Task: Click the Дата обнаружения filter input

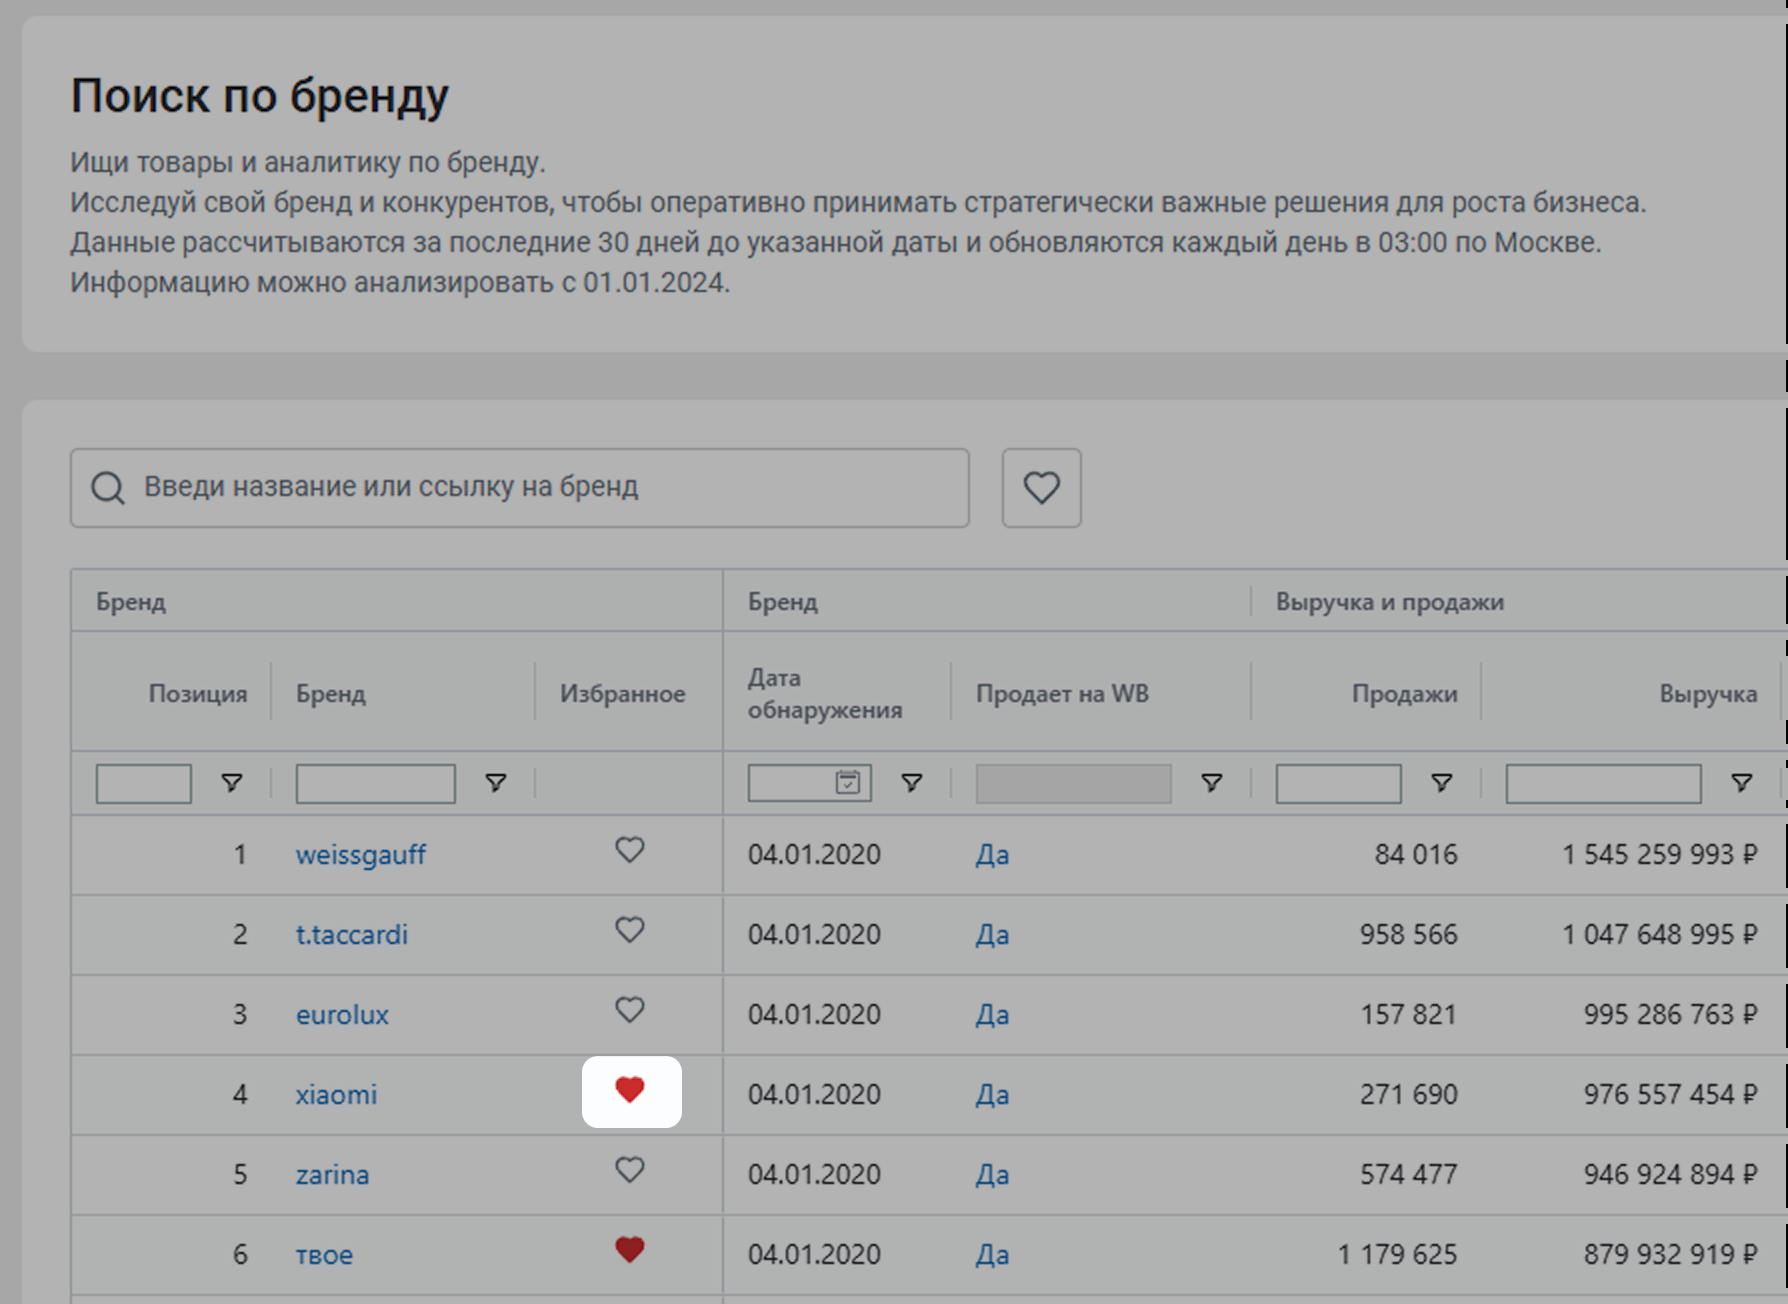Action: [x=810, y=783]
